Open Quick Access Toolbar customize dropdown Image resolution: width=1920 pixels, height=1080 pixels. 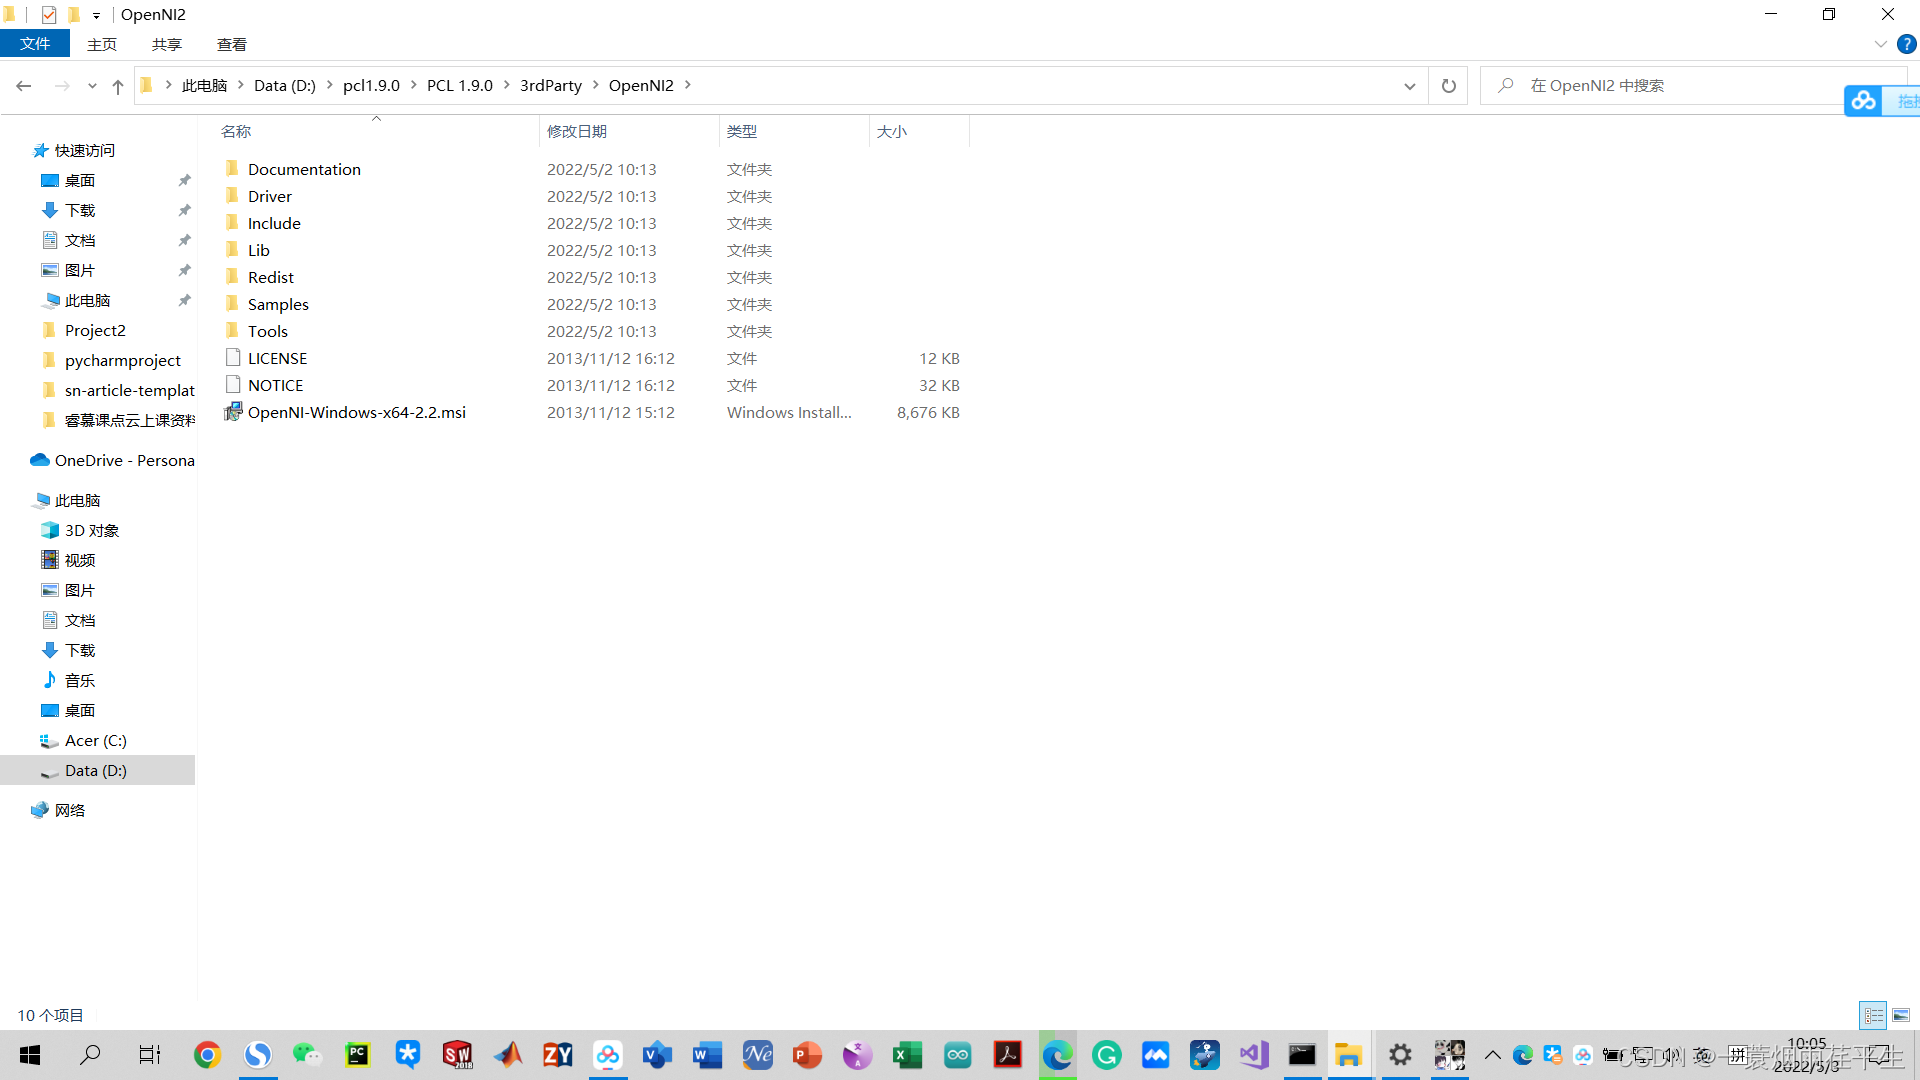tap(96, 15)
